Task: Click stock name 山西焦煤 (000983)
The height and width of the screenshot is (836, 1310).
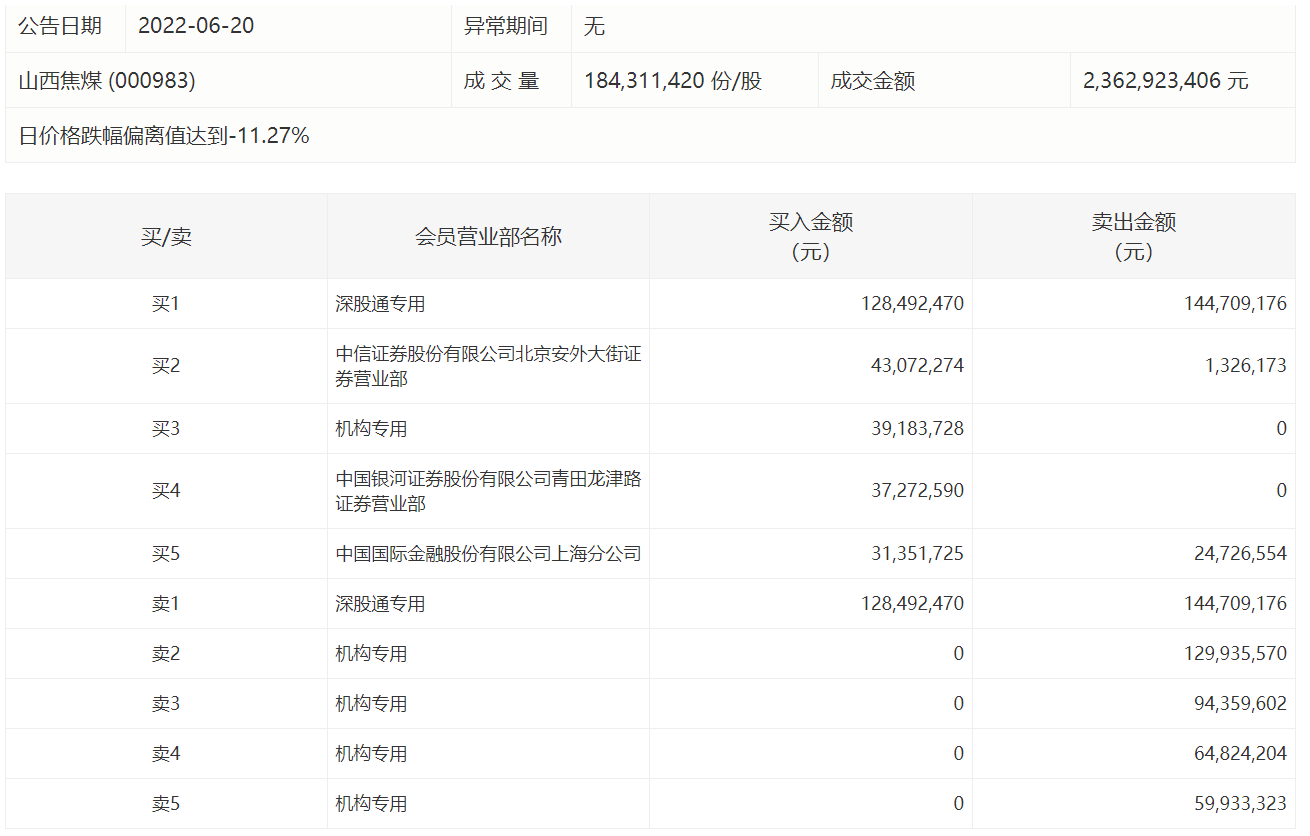Action: [x=107, y=81]
